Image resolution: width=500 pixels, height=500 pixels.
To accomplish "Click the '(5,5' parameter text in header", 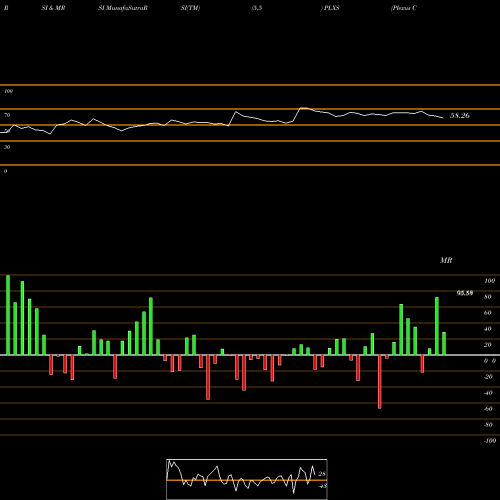I will click(257, 8).
